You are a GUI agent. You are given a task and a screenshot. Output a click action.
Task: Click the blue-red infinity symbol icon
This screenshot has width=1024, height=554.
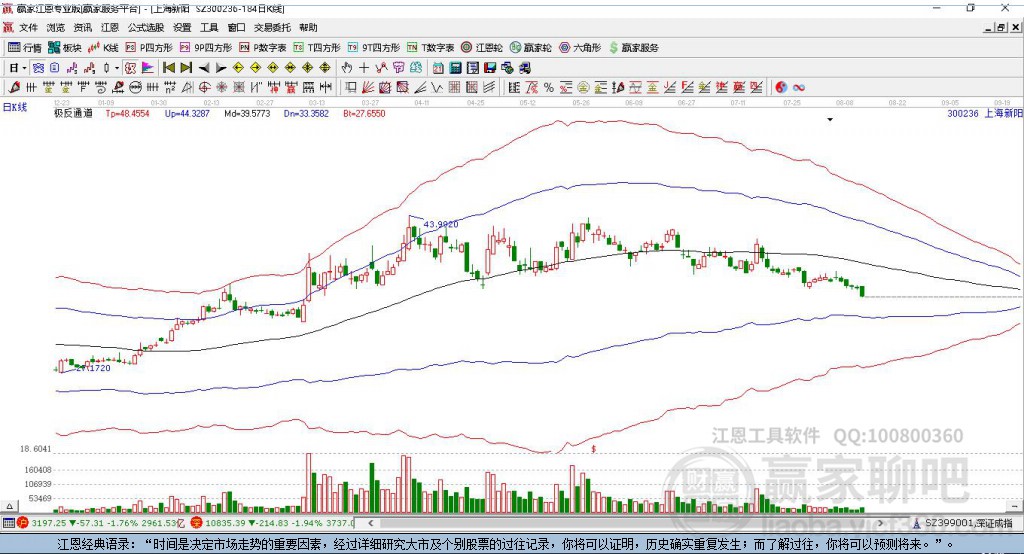[799, 87]
